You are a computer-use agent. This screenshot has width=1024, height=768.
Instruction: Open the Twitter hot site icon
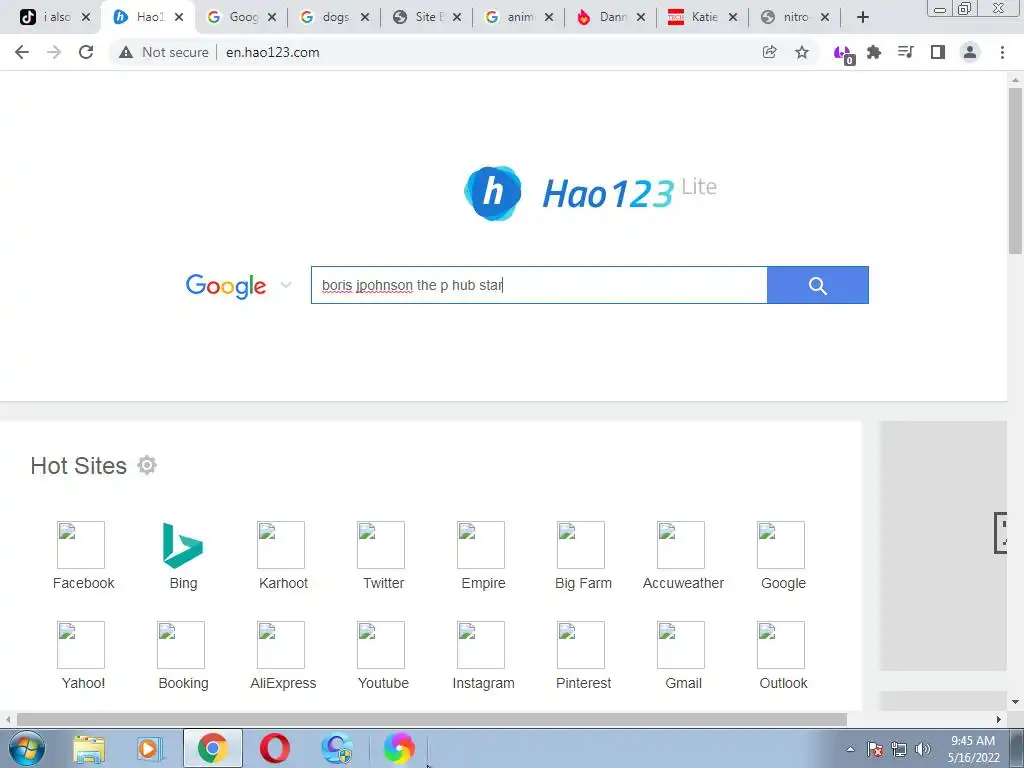coord(381,545)
